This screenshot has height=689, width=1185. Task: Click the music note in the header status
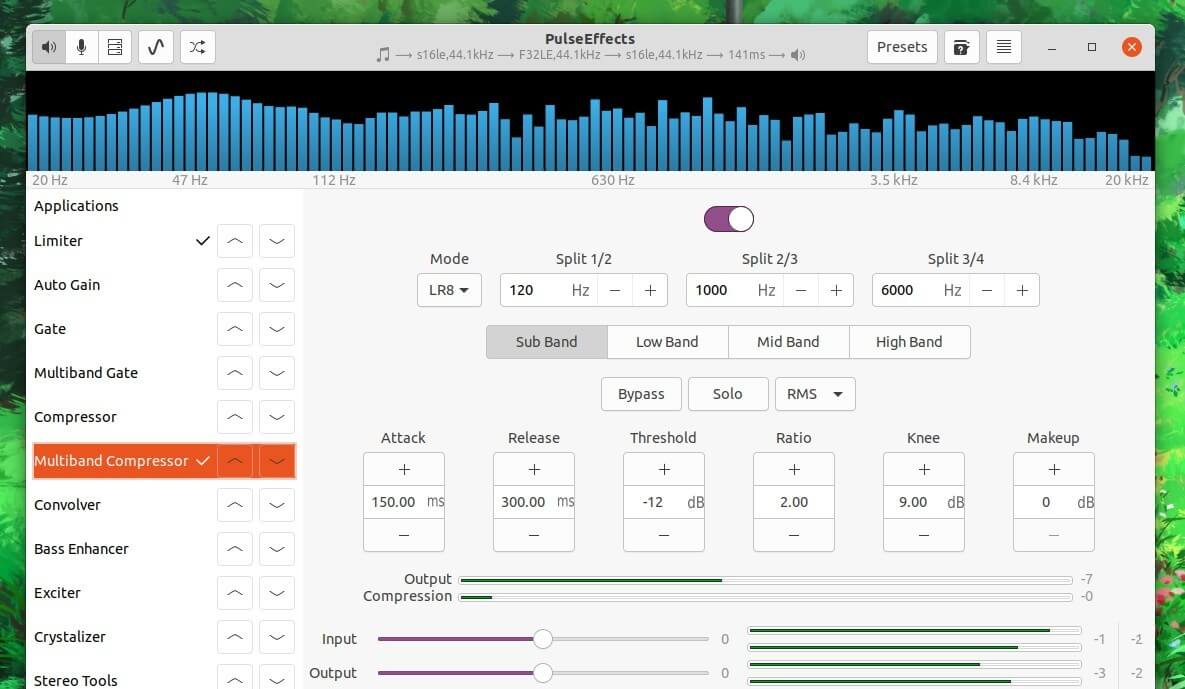click(x=383, y=55)
